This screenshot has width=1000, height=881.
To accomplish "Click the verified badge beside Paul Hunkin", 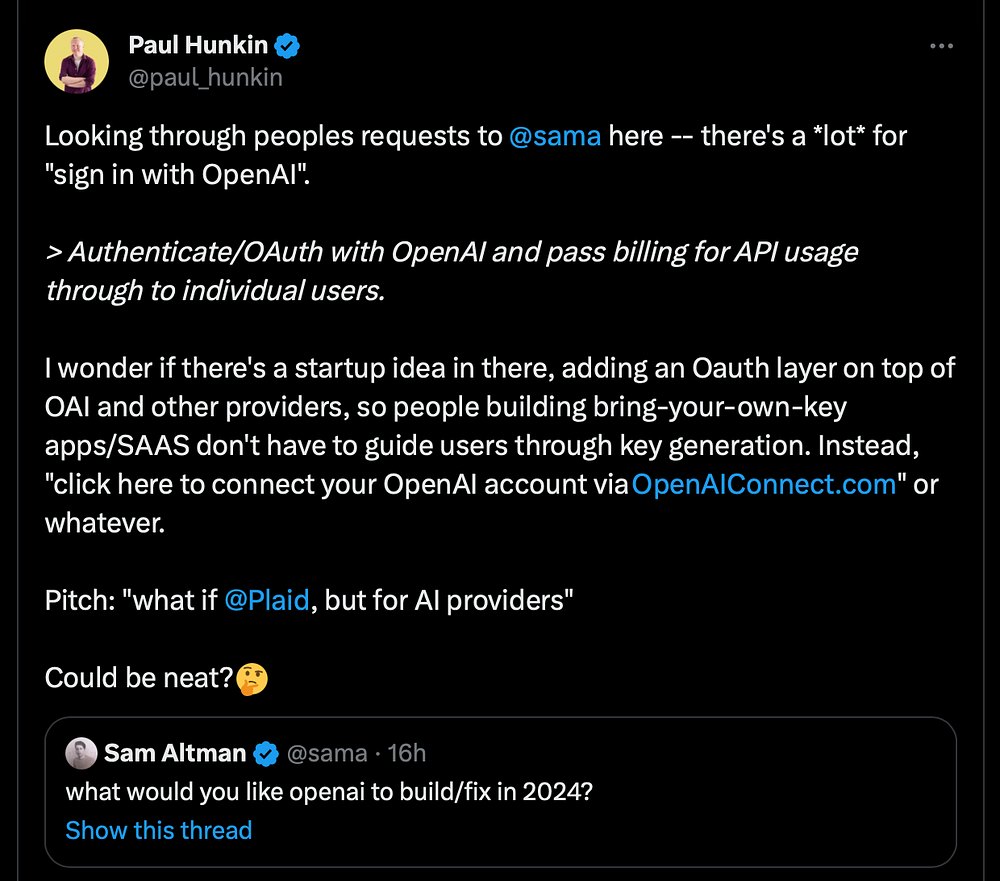I will point(288,46).
